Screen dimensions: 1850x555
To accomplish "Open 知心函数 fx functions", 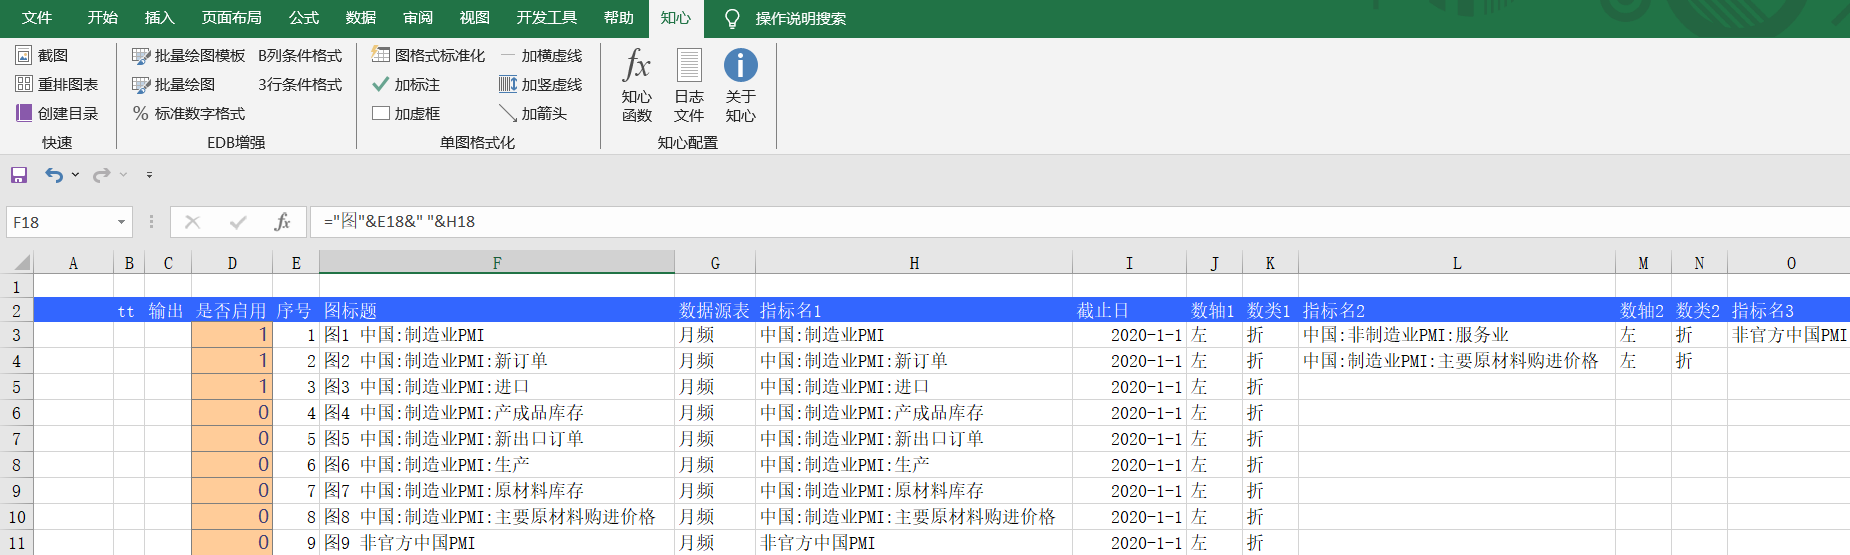I will pyautogui.click(x=637, y=85).
